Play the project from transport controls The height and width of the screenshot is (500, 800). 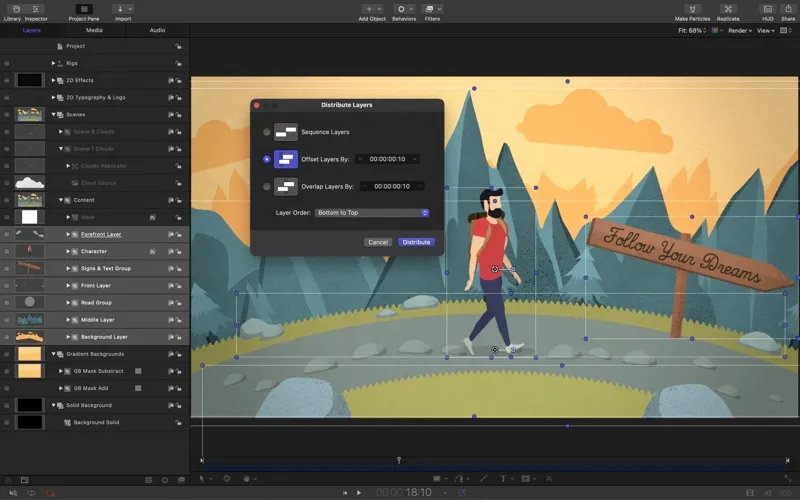pos(359,493)
